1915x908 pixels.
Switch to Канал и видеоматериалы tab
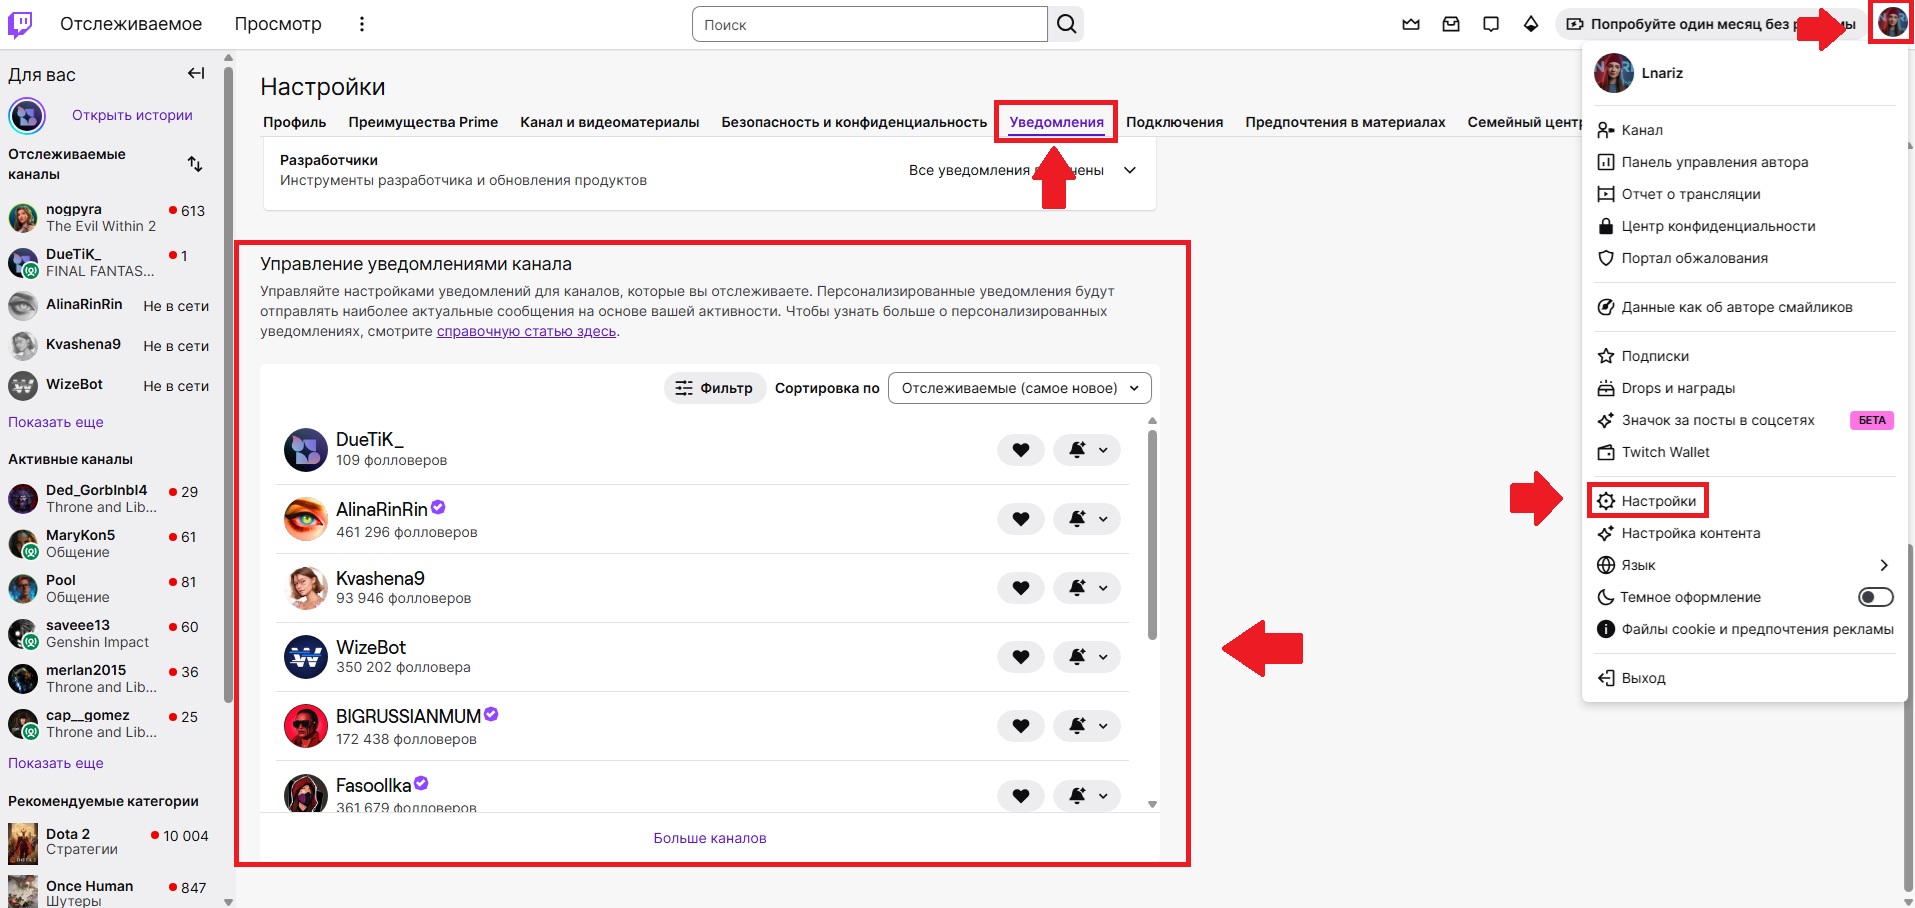610,122
